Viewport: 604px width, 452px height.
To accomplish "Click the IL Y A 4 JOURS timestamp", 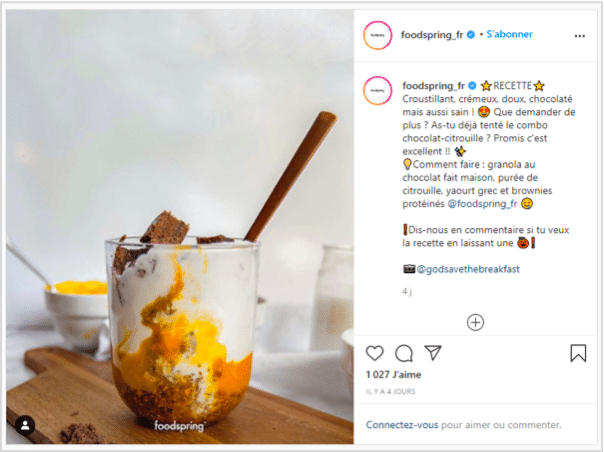I will click(390, 392).
